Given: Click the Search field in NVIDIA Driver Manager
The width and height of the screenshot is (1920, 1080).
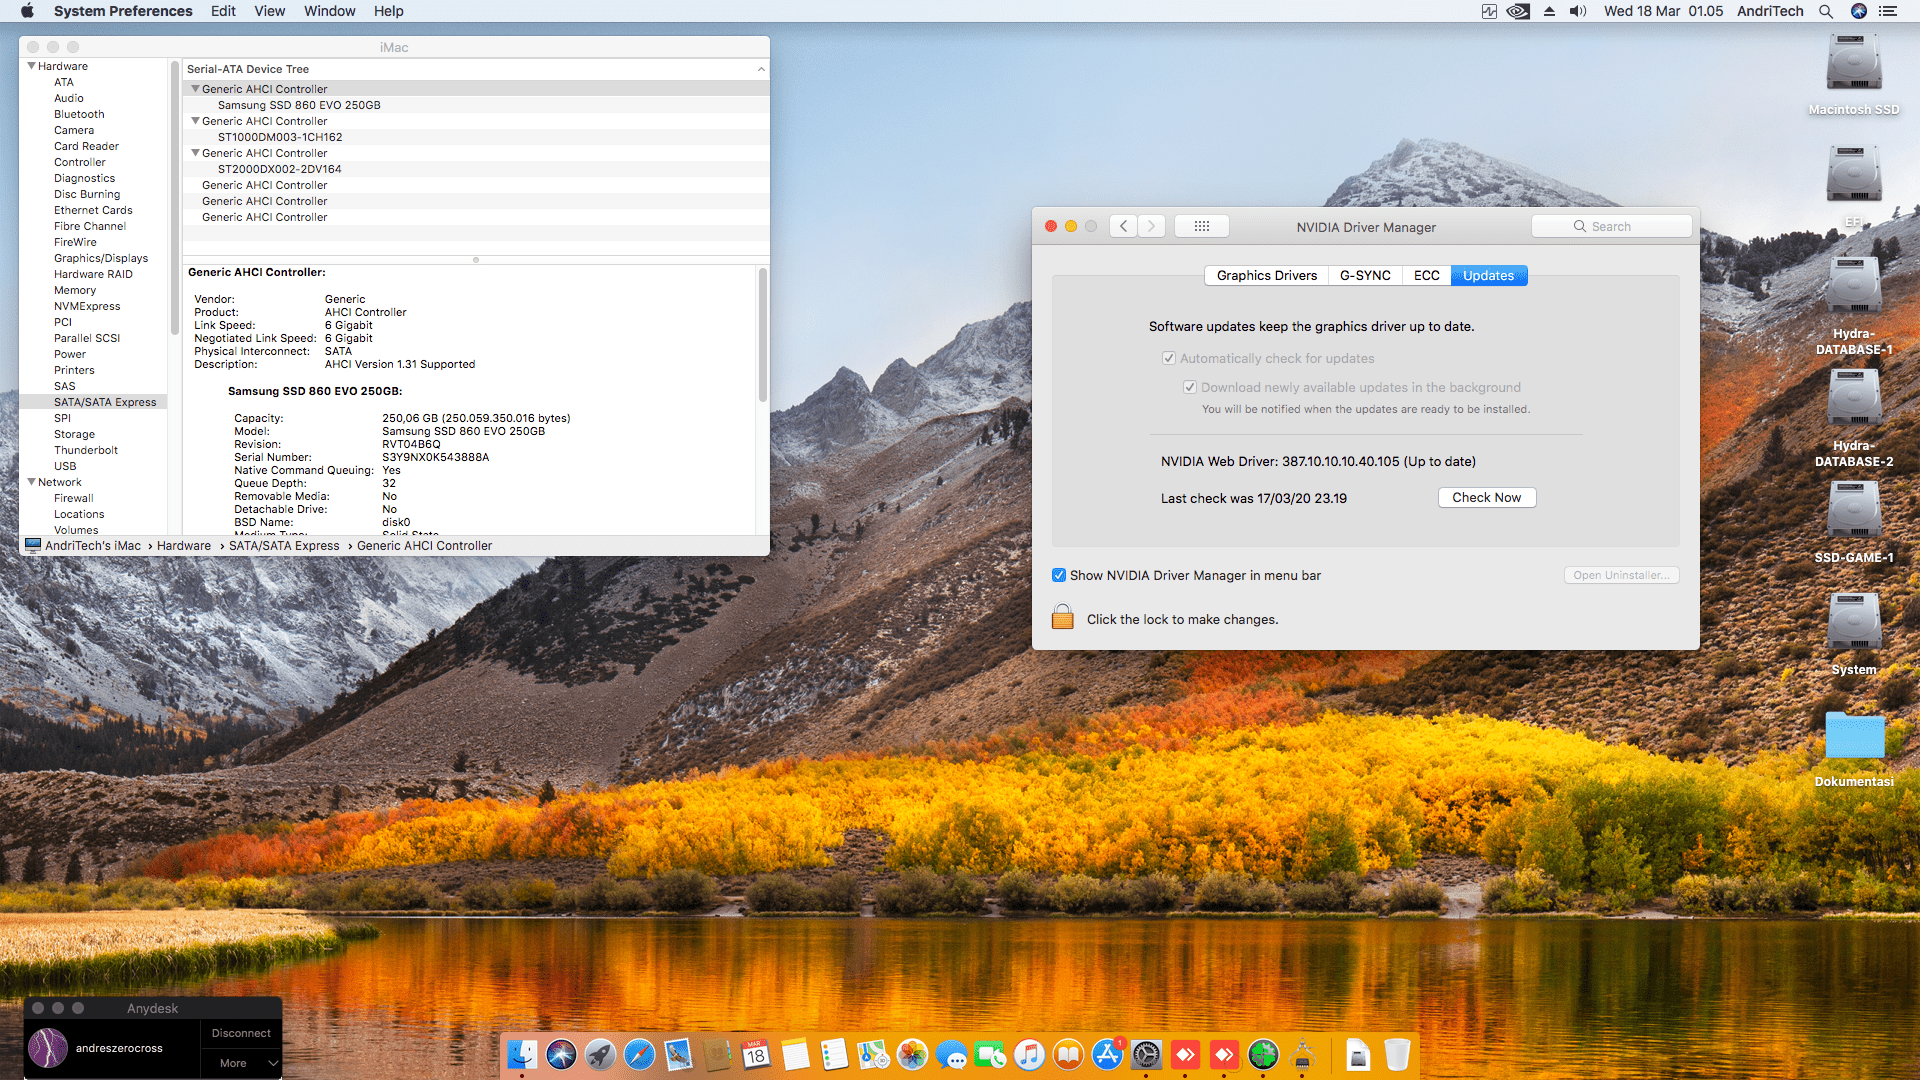Looking at the screenshot, I should pos(1611,226).
